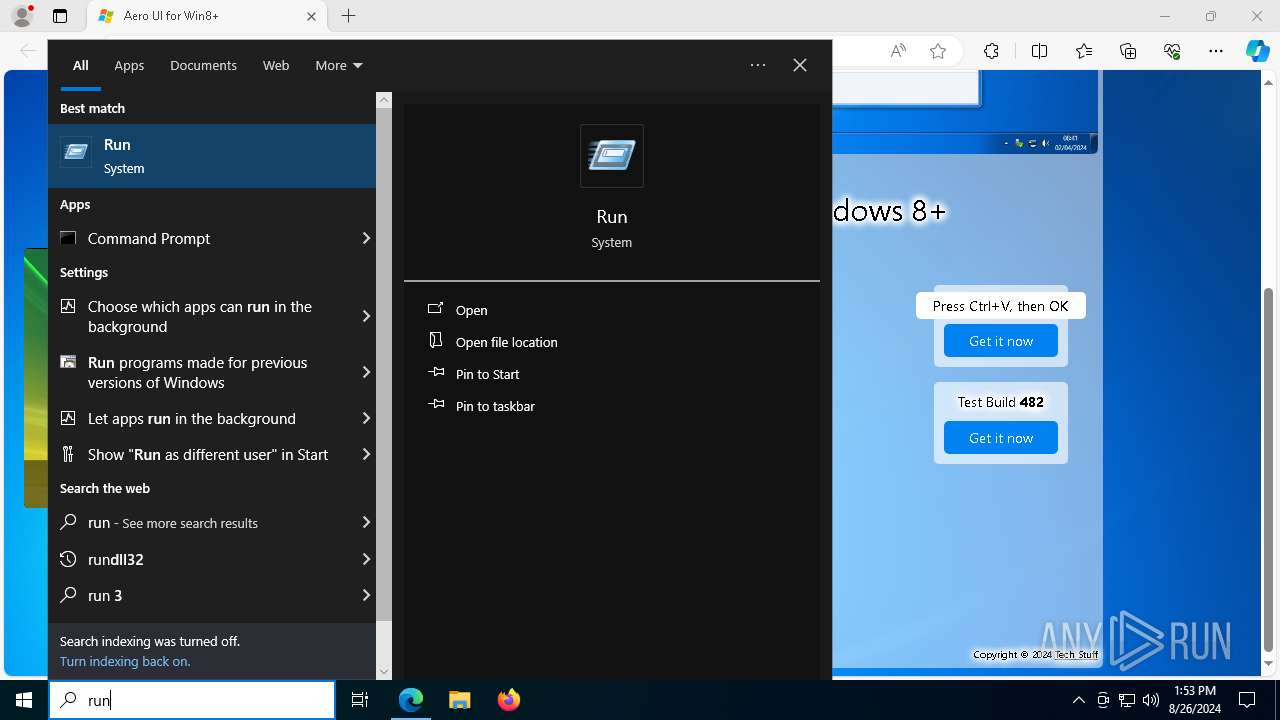Add page to favorites star icon

(938, 52)
